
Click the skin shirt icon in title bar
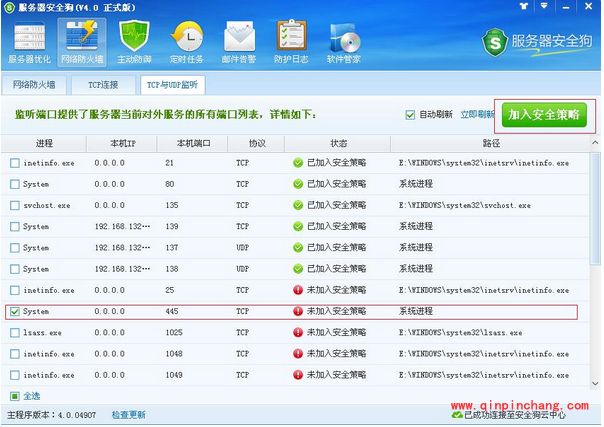[x=522, y=6]
